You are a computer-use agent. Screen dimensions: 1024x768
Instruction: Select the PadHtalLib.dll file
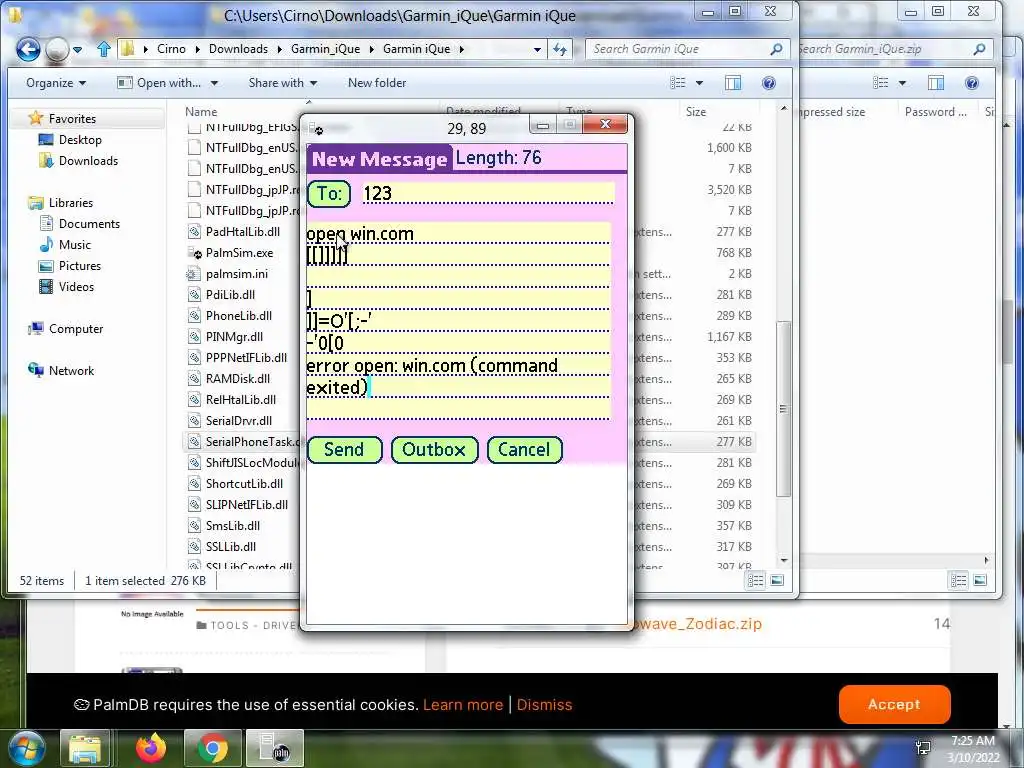coord(242,232)
